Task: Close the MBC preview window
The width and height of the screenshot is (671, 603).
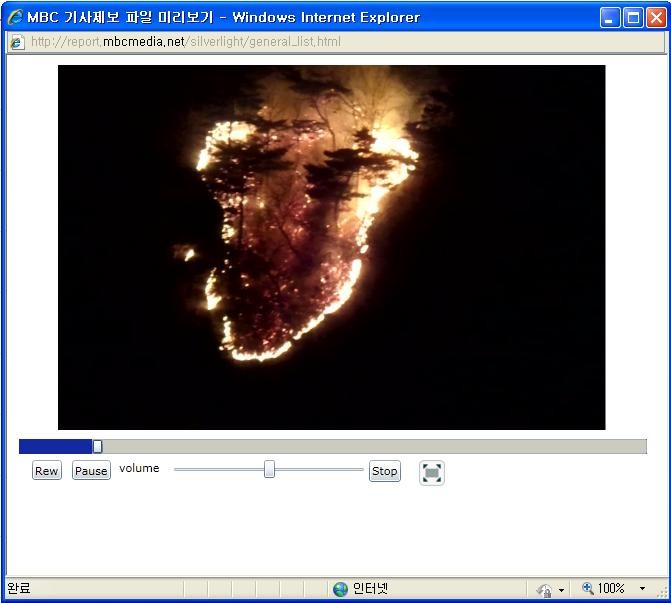Action: coord(656,18)
